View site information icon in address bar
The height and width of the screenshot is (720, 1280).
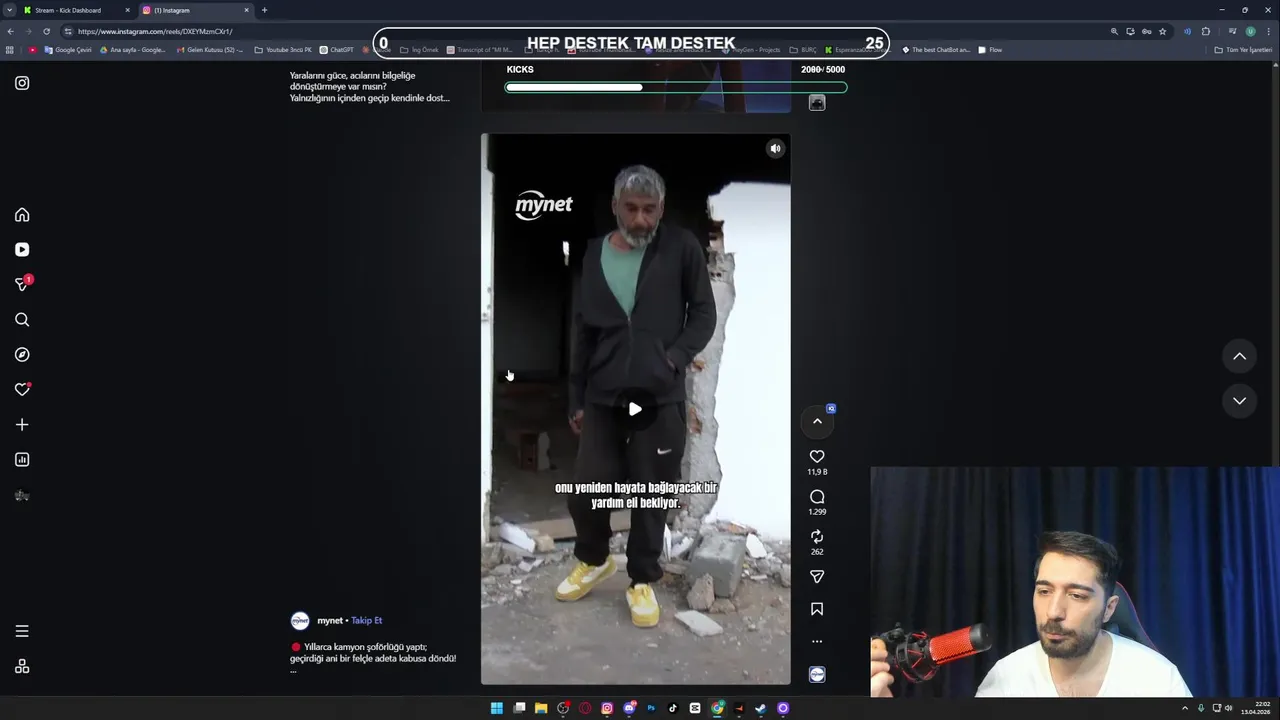pyautogui.click(x=68, y=31)
